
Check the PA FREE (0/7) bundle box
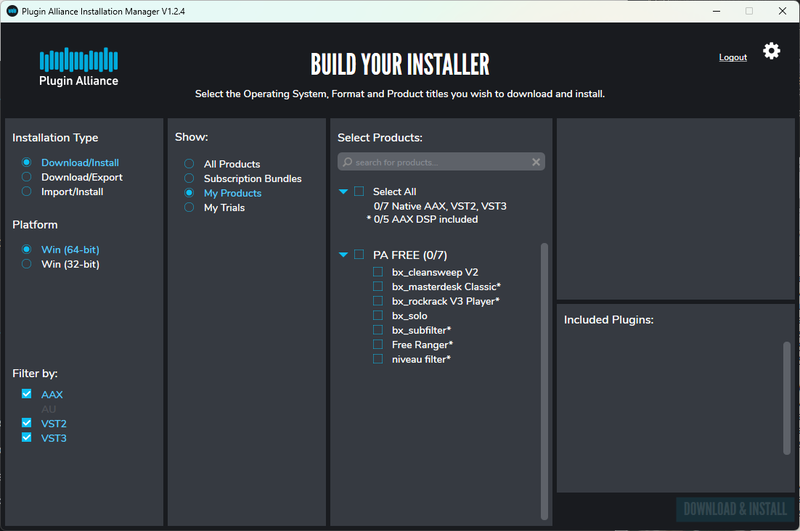(x=359, y=255)
